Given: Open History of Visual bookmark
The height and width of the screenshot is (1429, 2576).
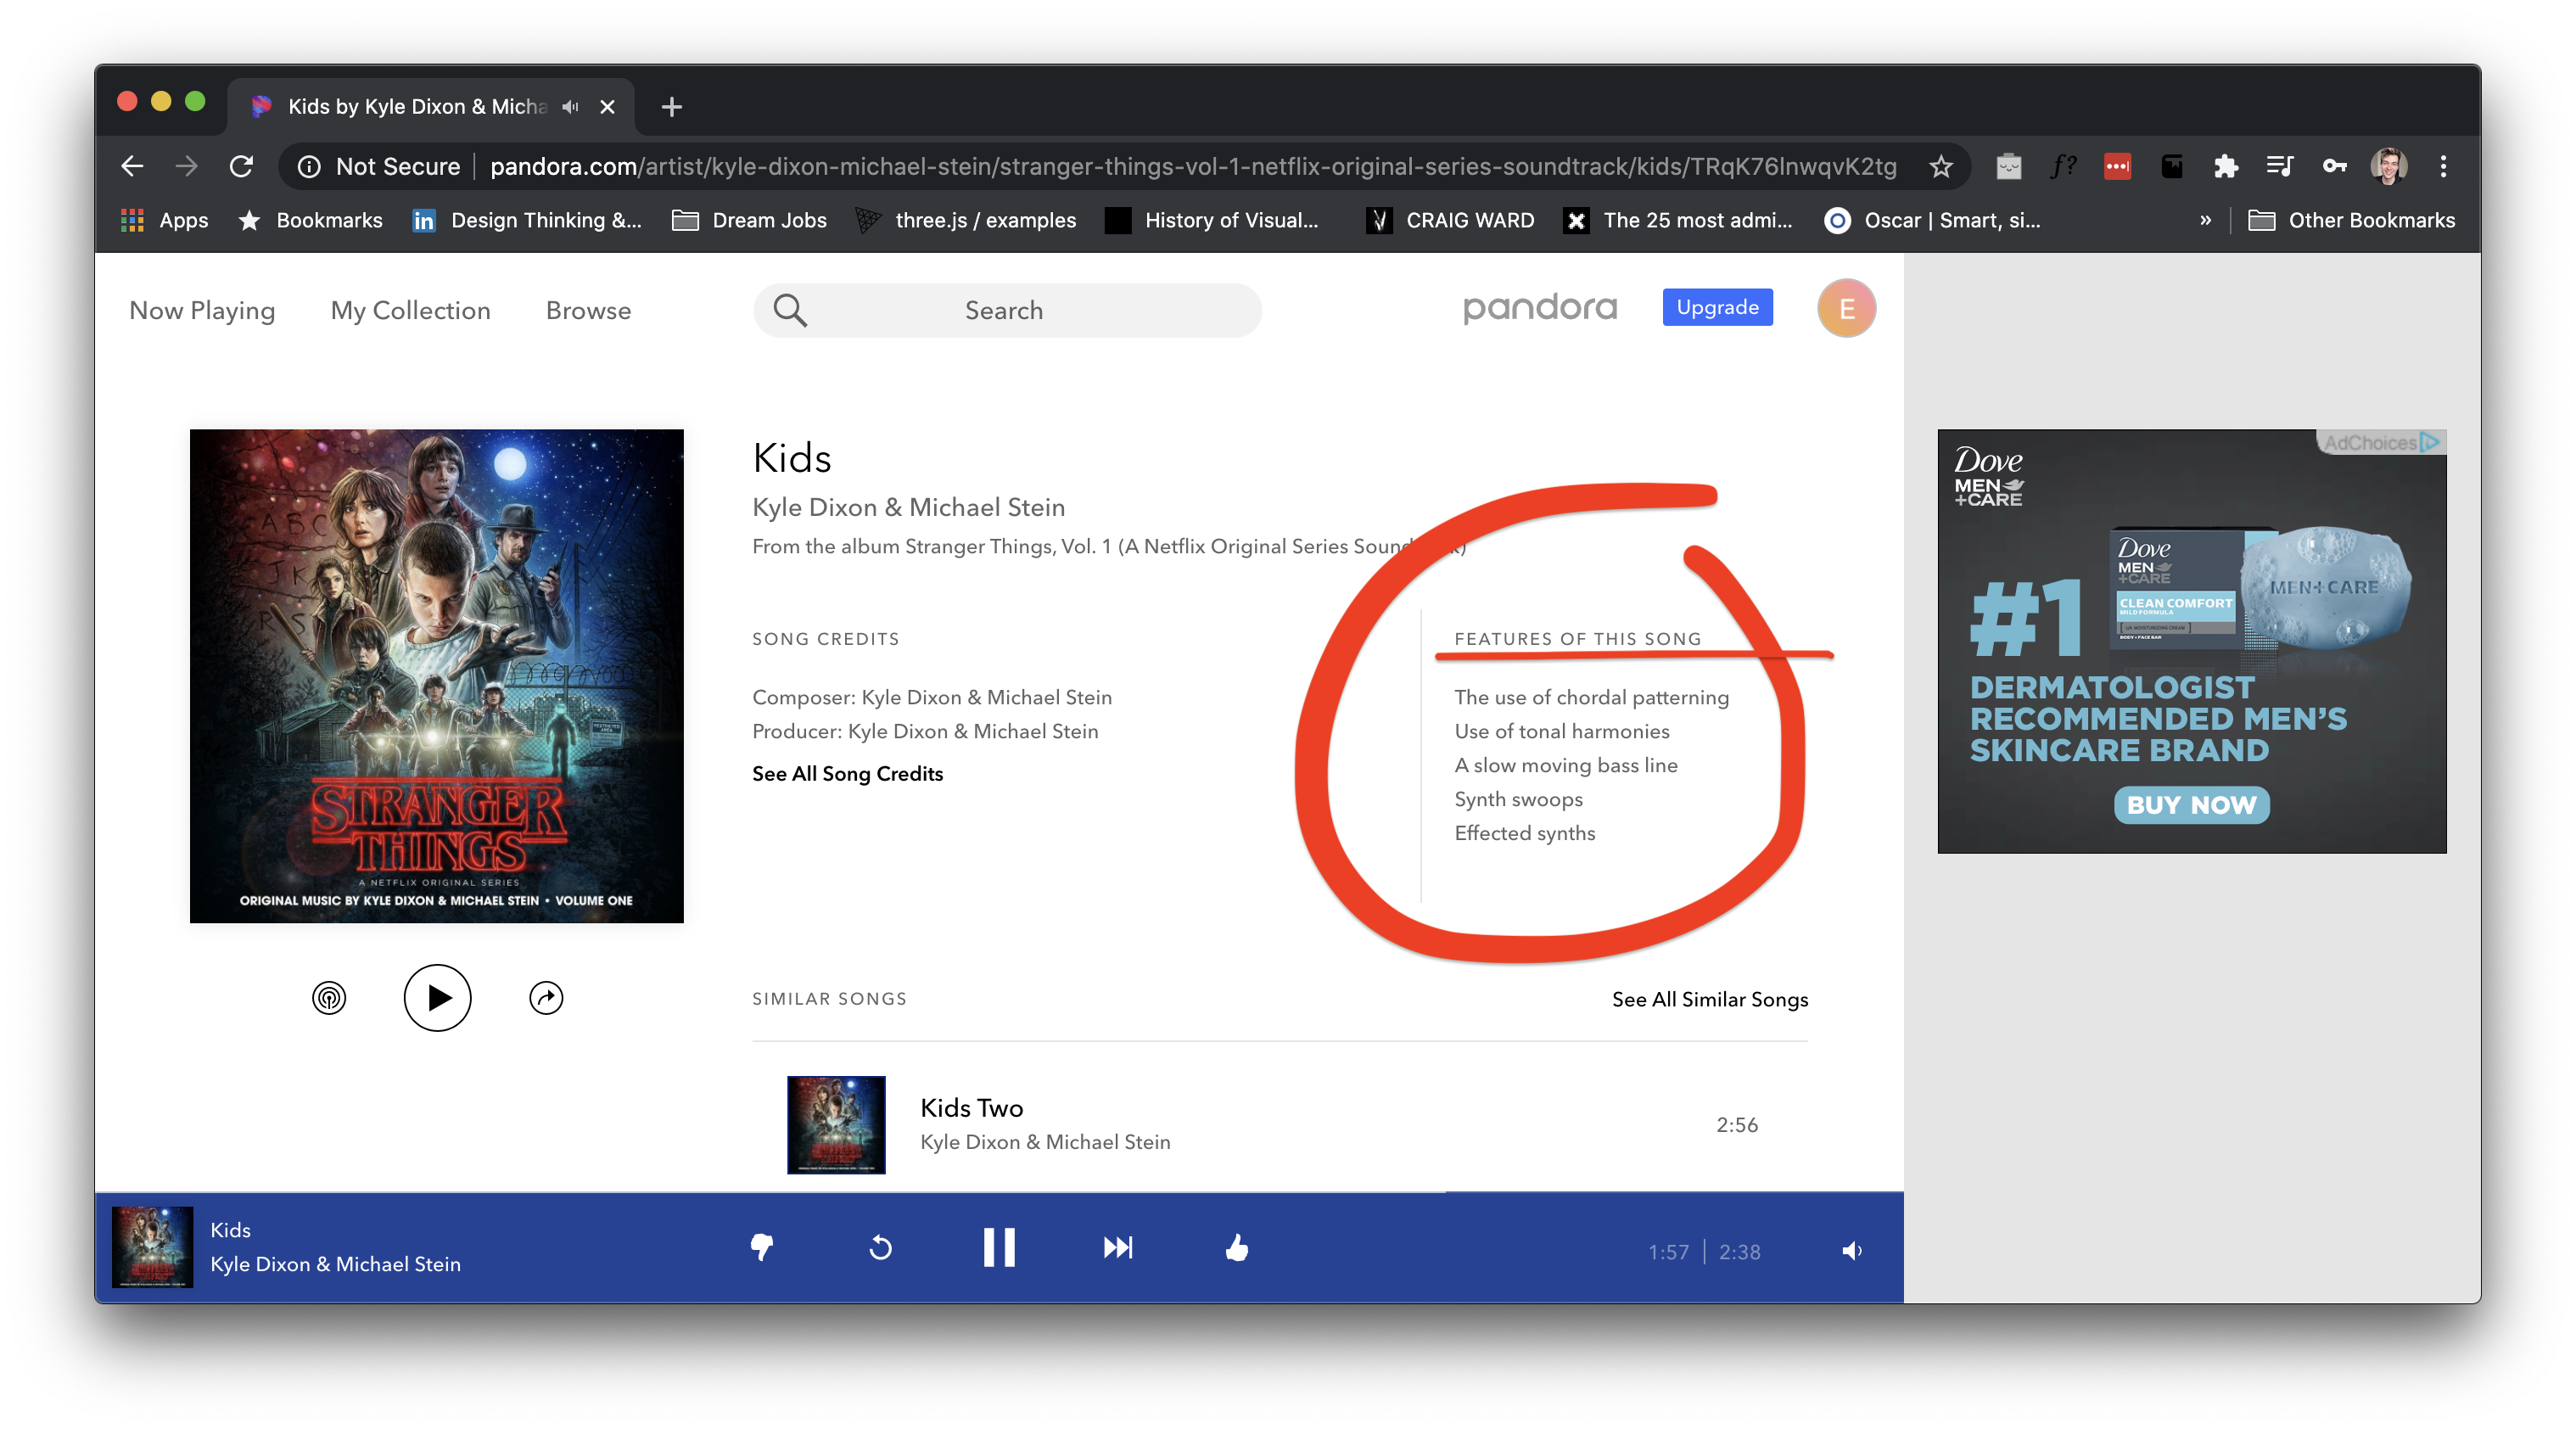Looking at the screenshot, I should point(1212,220).
